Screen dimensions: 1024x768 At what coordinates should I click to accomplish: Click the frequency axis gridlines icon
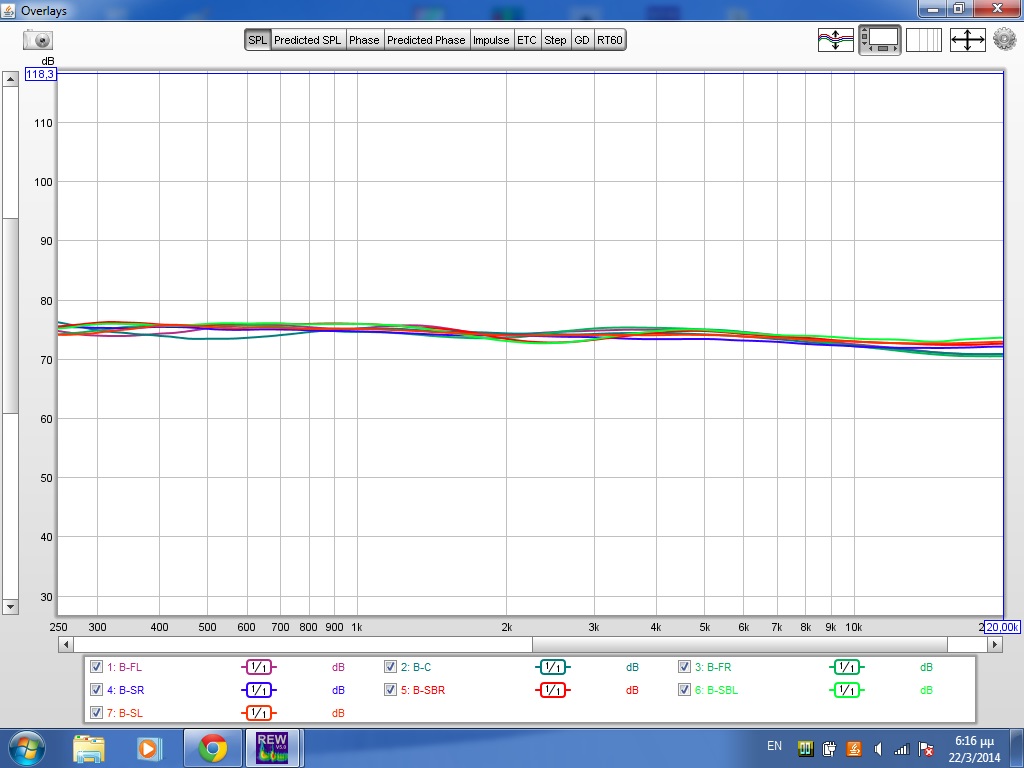(924, 40)
